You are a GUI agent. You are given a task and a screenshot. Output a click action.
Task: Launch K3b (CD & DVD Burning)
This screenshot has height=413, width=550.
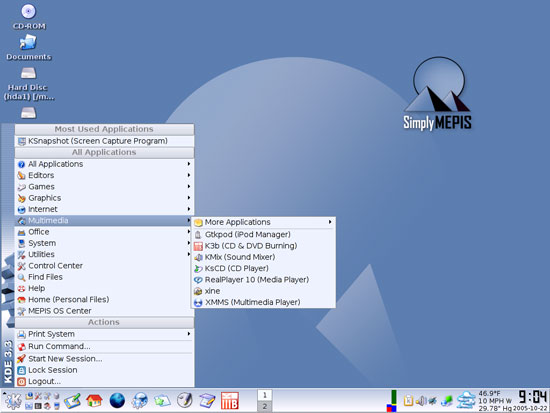[263, 246]
